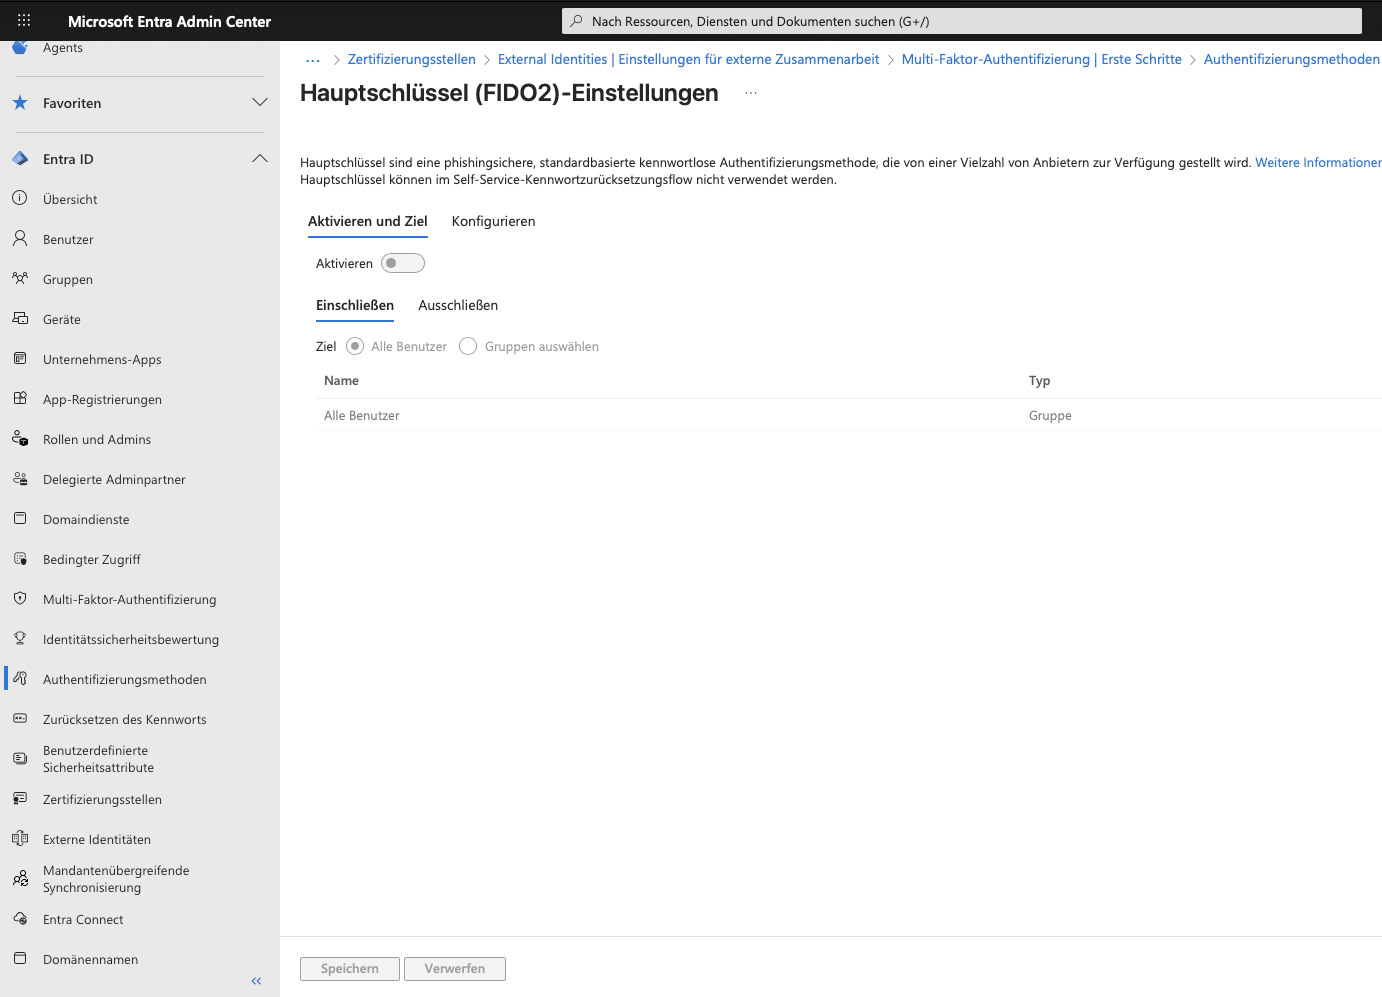Switch to the Konfigurieren tab
This screenshot has height=997, width=1382.
tap(493, 221)
